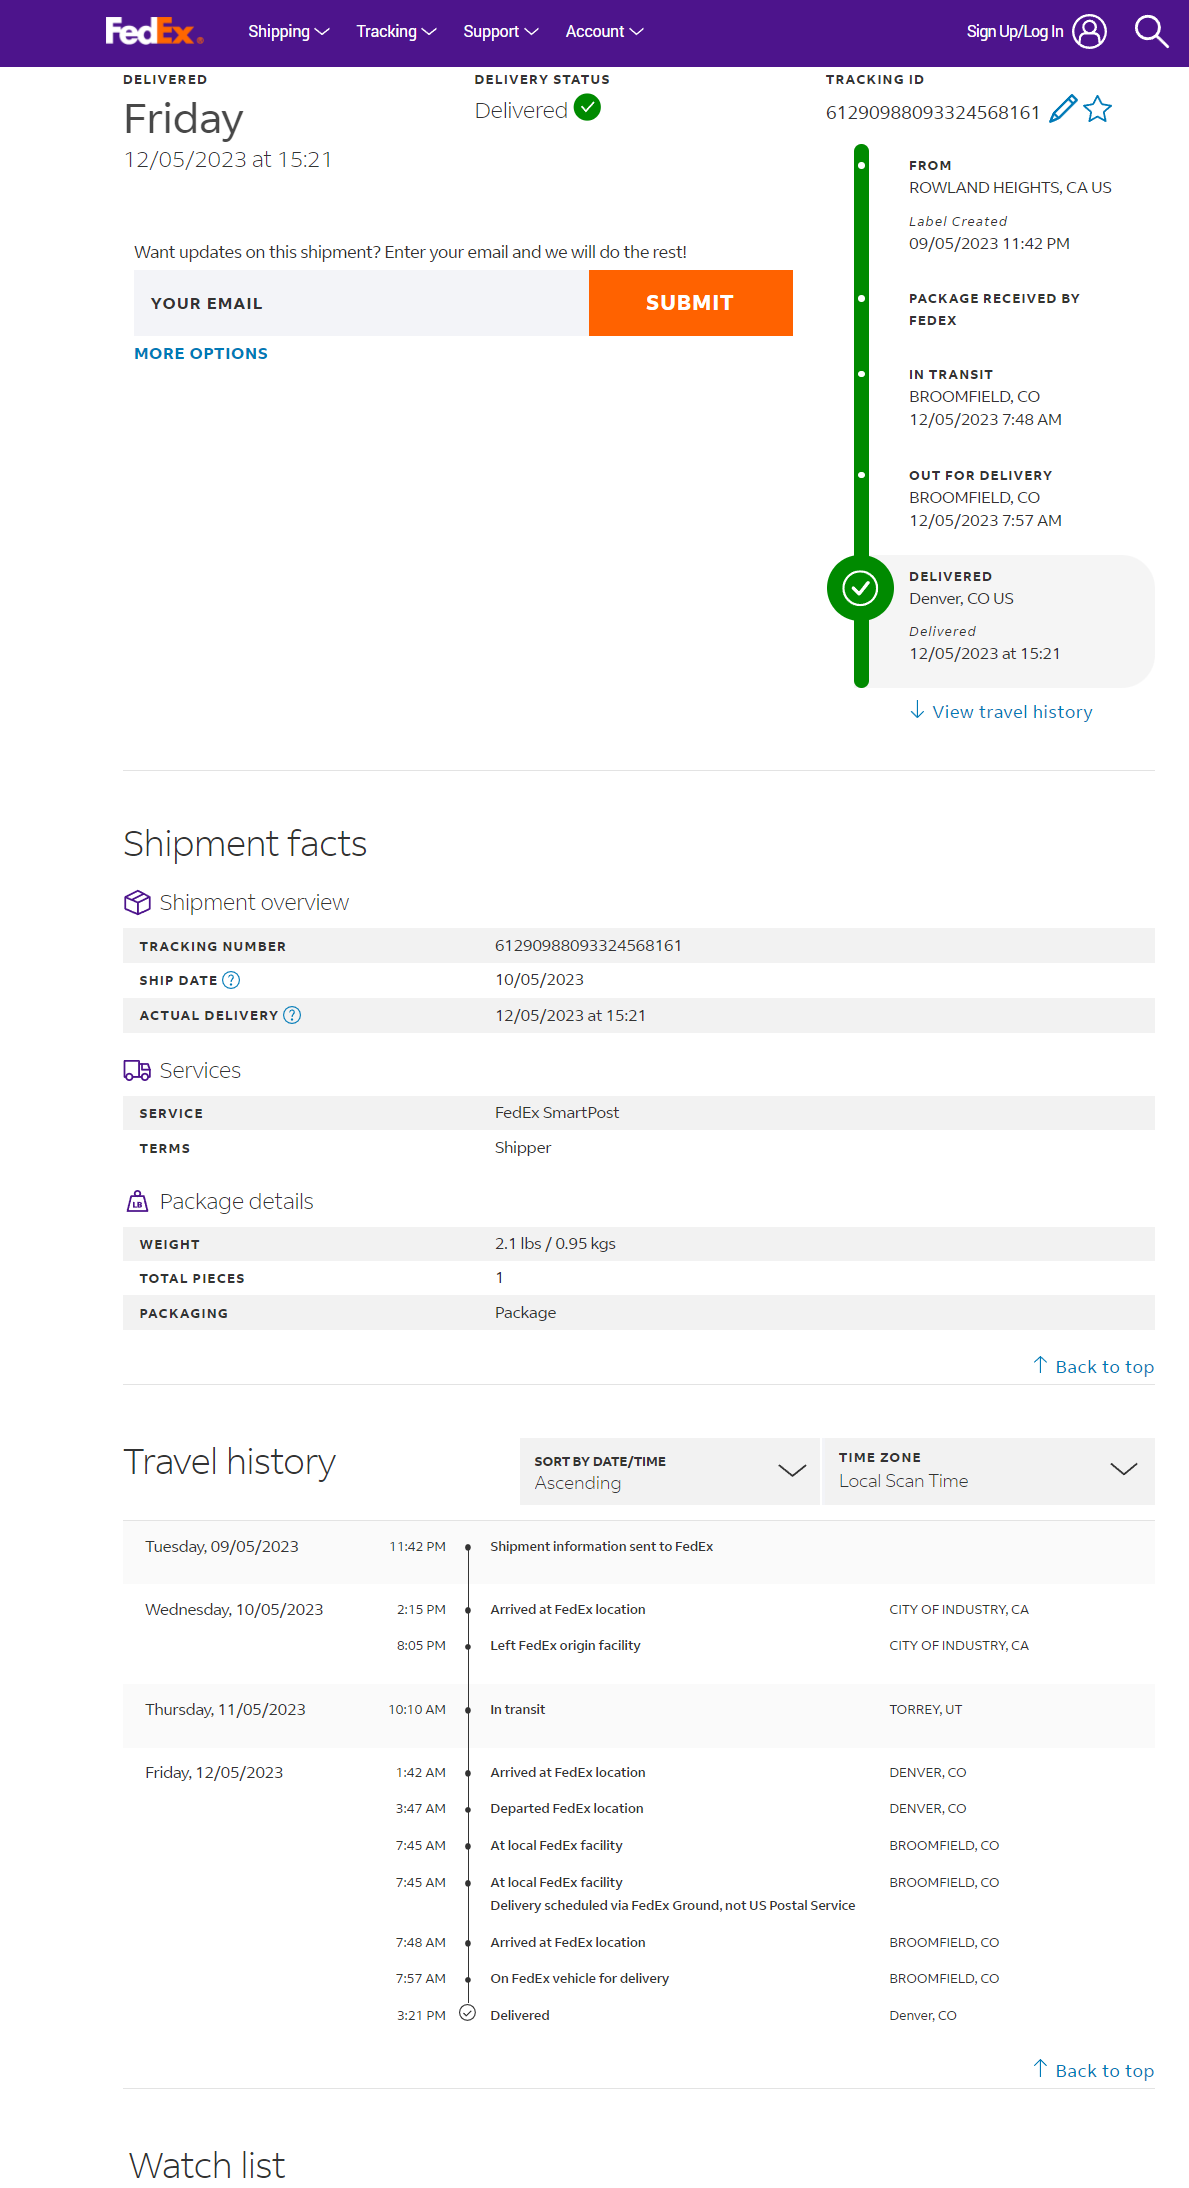Image resolution: width=1189 pixels, height=2188 pixels.
Task: Open the Shipping menu
Action: click(x=288, y=32)
